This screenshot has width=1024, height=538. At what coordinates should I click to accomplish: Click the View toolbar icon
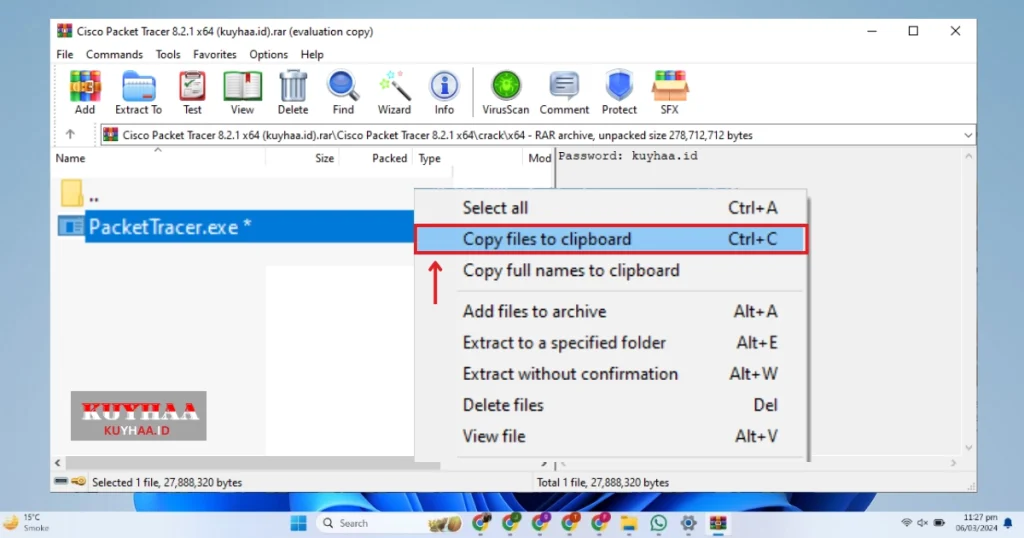tap(242, 92)
